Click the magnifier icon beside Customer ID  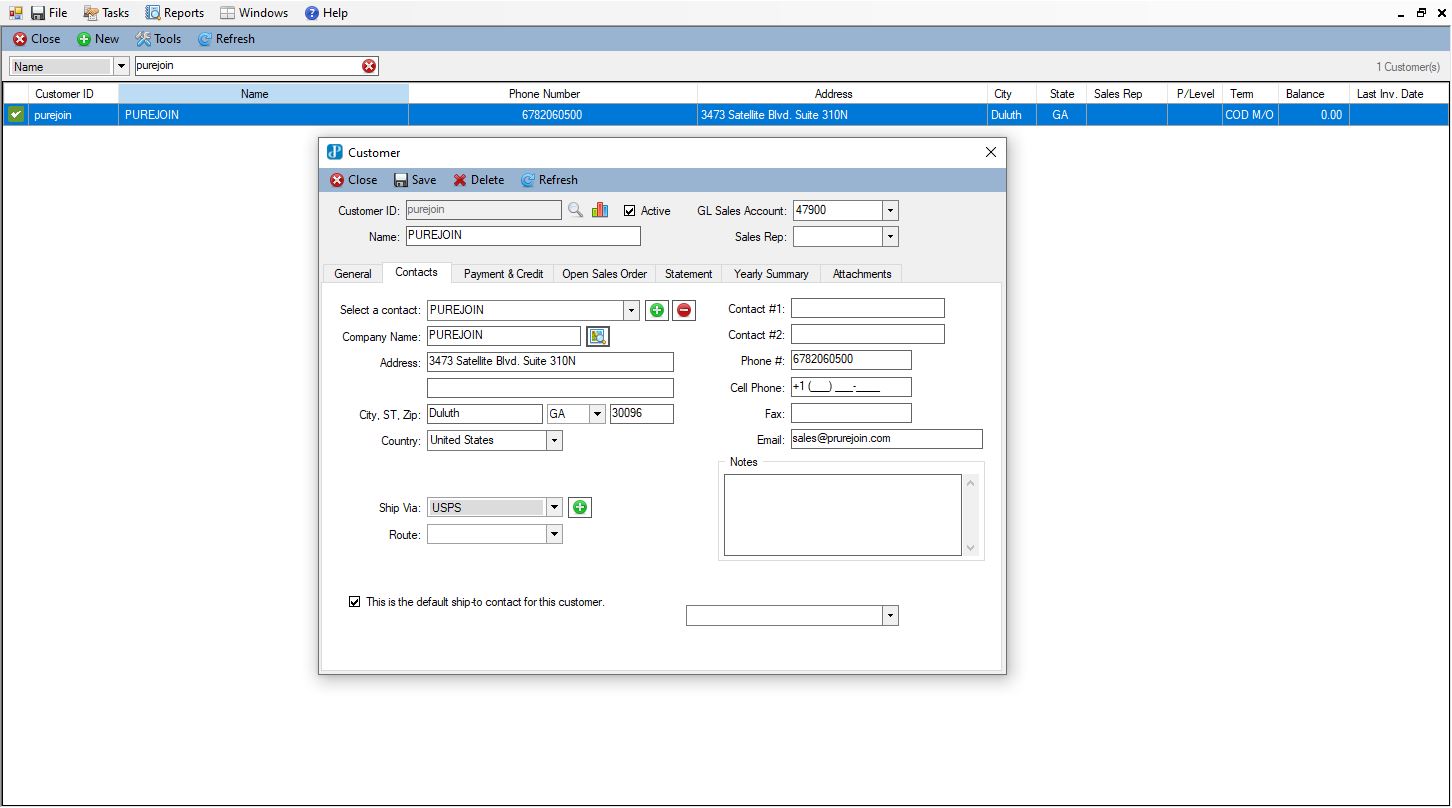pyautogui.click(x=575, y=210)
